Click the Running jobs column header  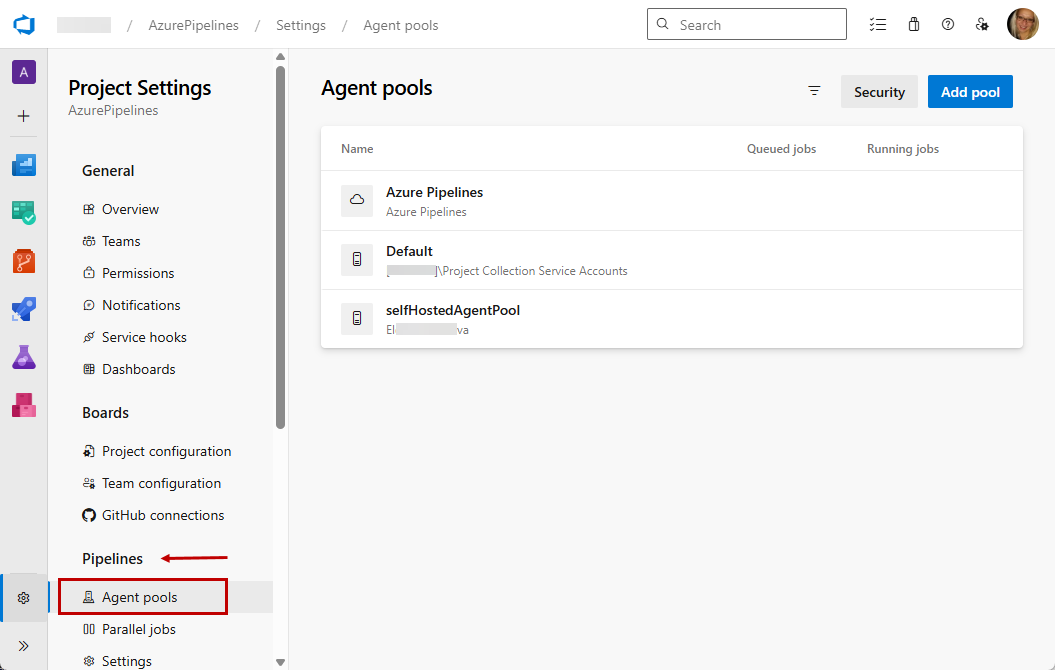tap(902, 149)
